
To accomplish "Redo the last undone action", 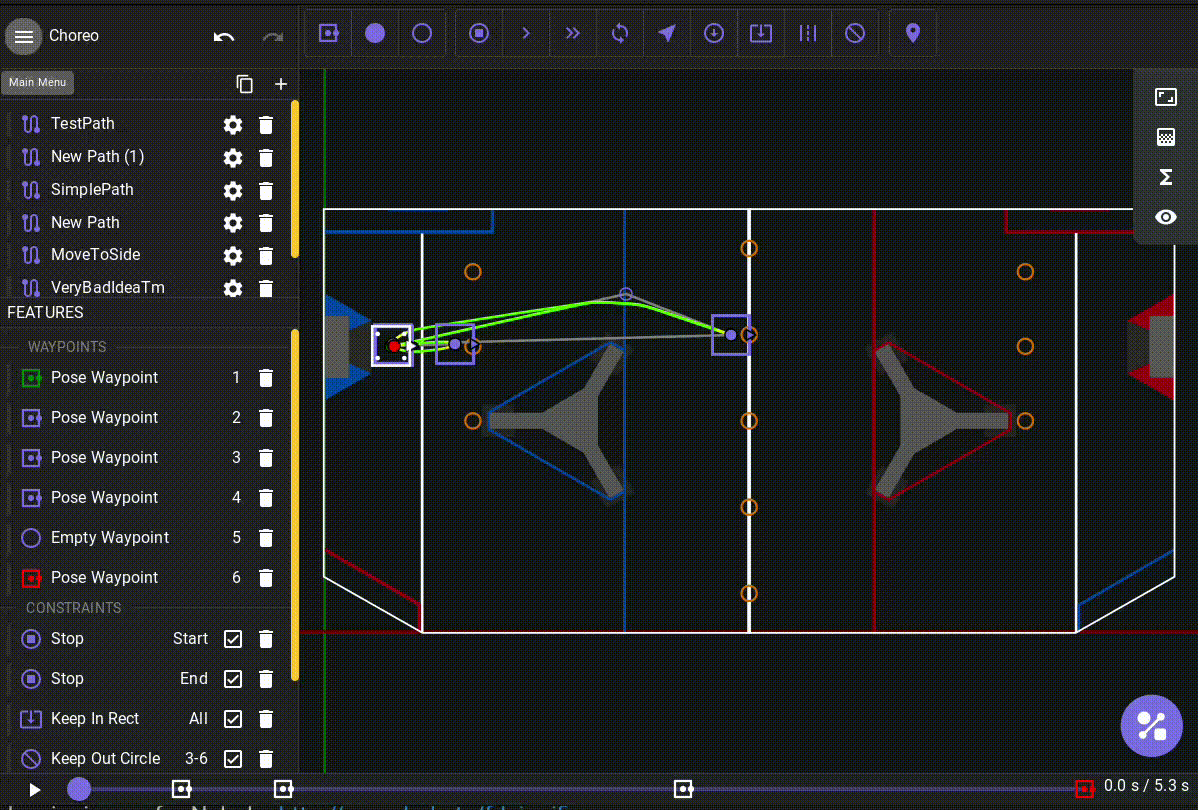I will (273, 36).
